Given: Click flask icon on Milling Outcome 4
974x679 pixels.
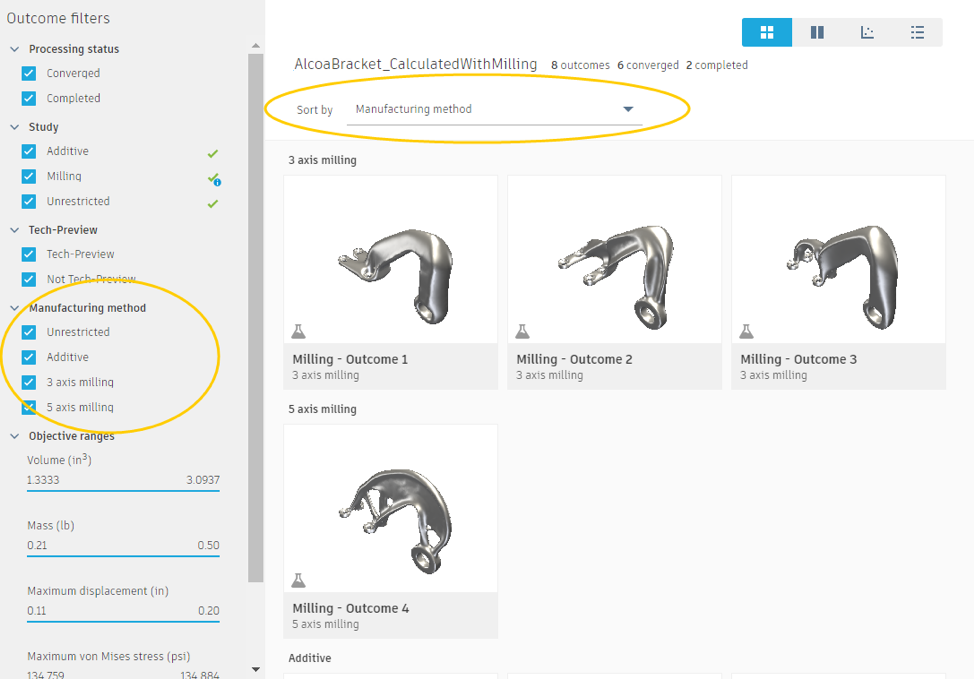Looking at the screenshot, I should click(299, 581).
